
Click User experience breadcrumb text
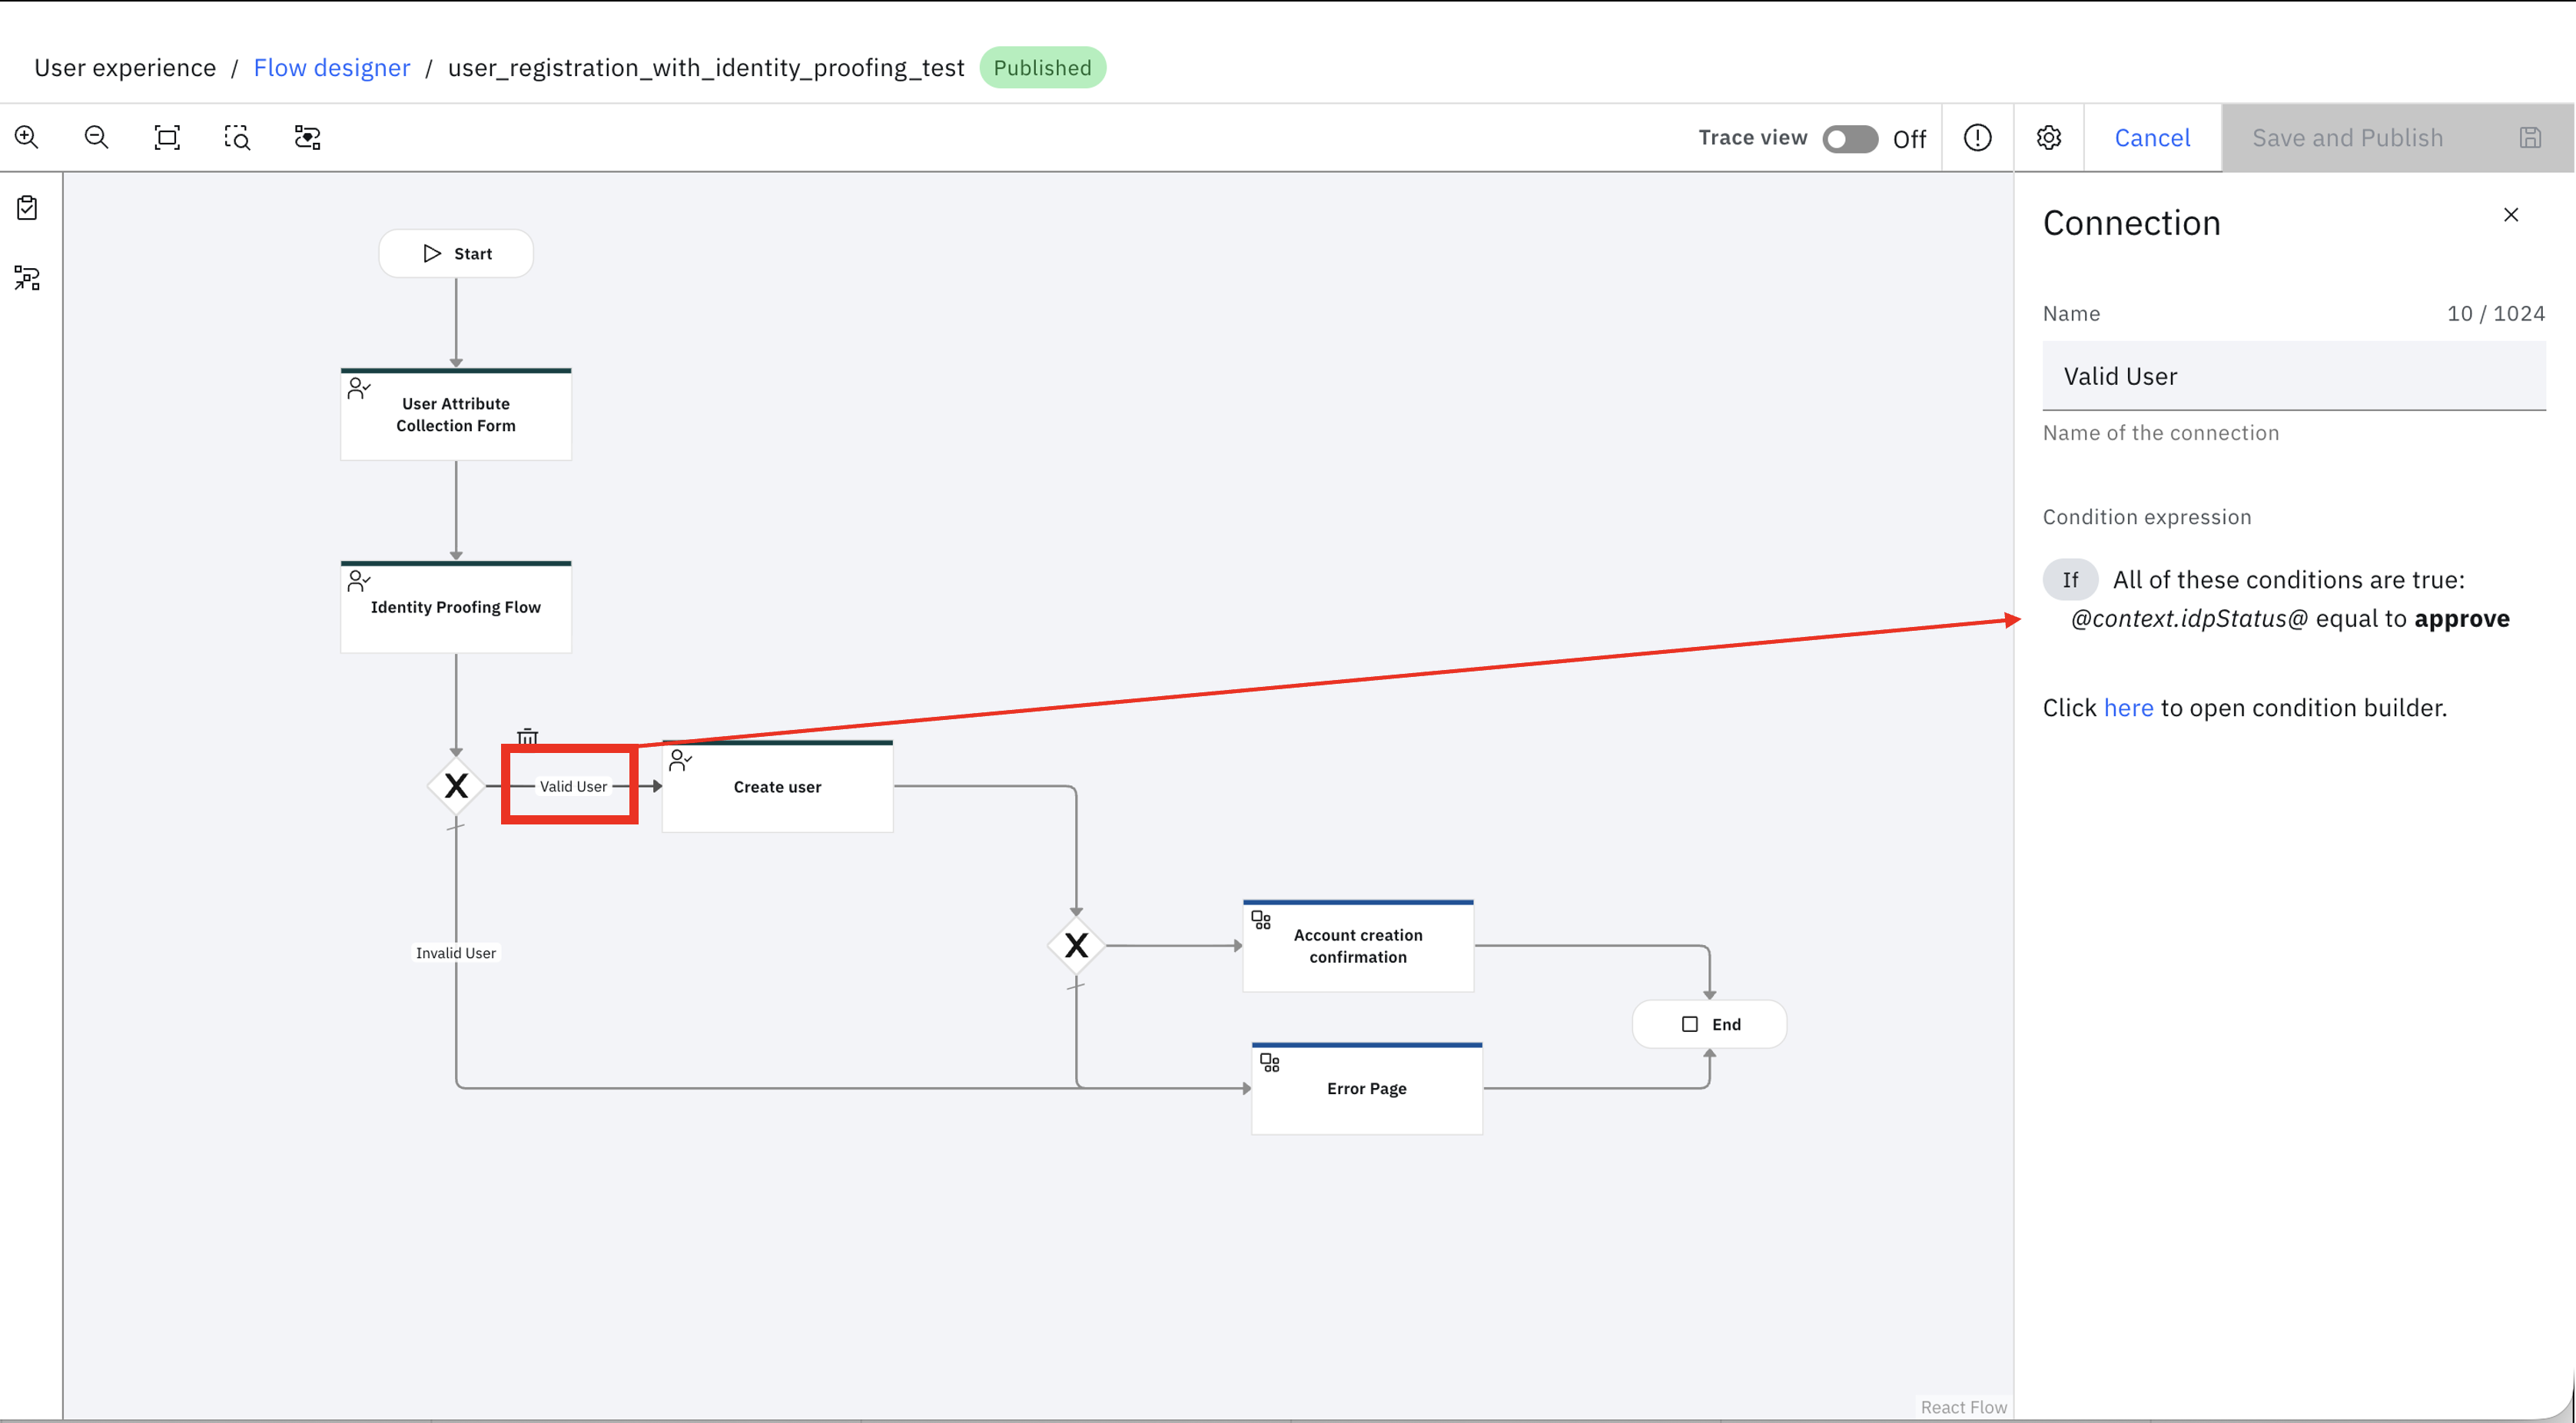pos(125,68)
